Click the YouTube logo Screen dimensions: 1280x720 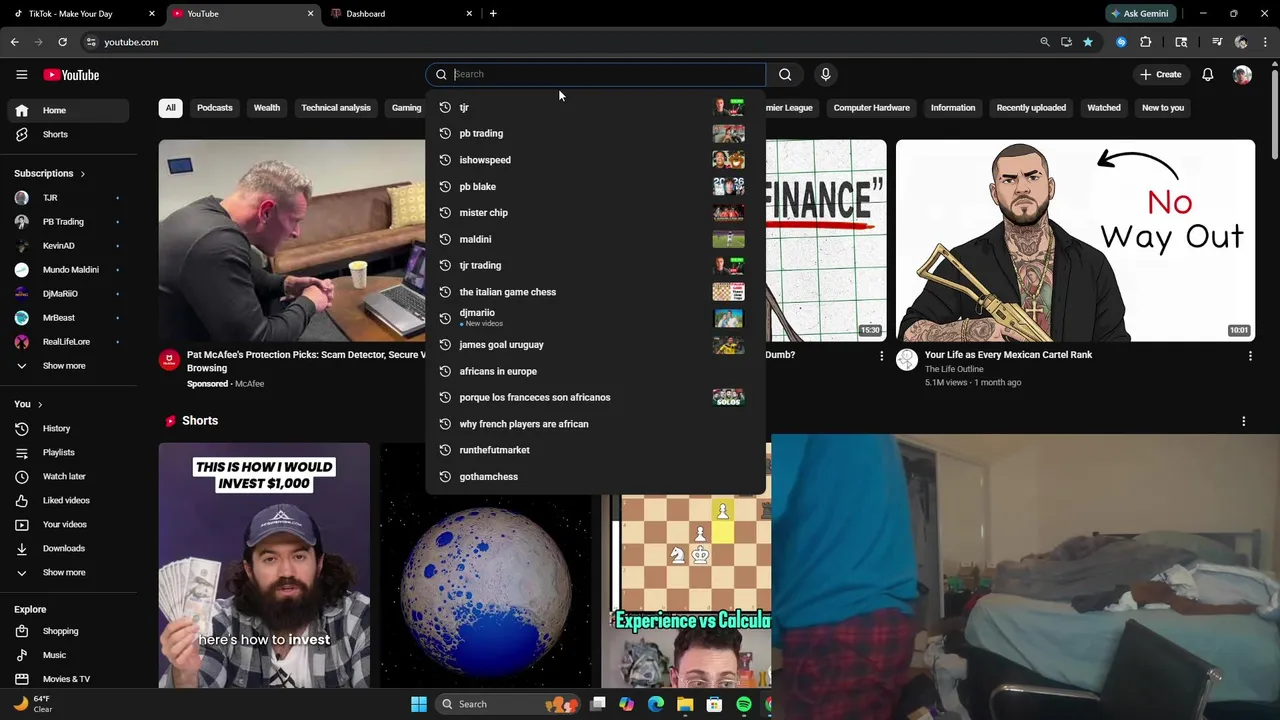[x=71, y=75]
